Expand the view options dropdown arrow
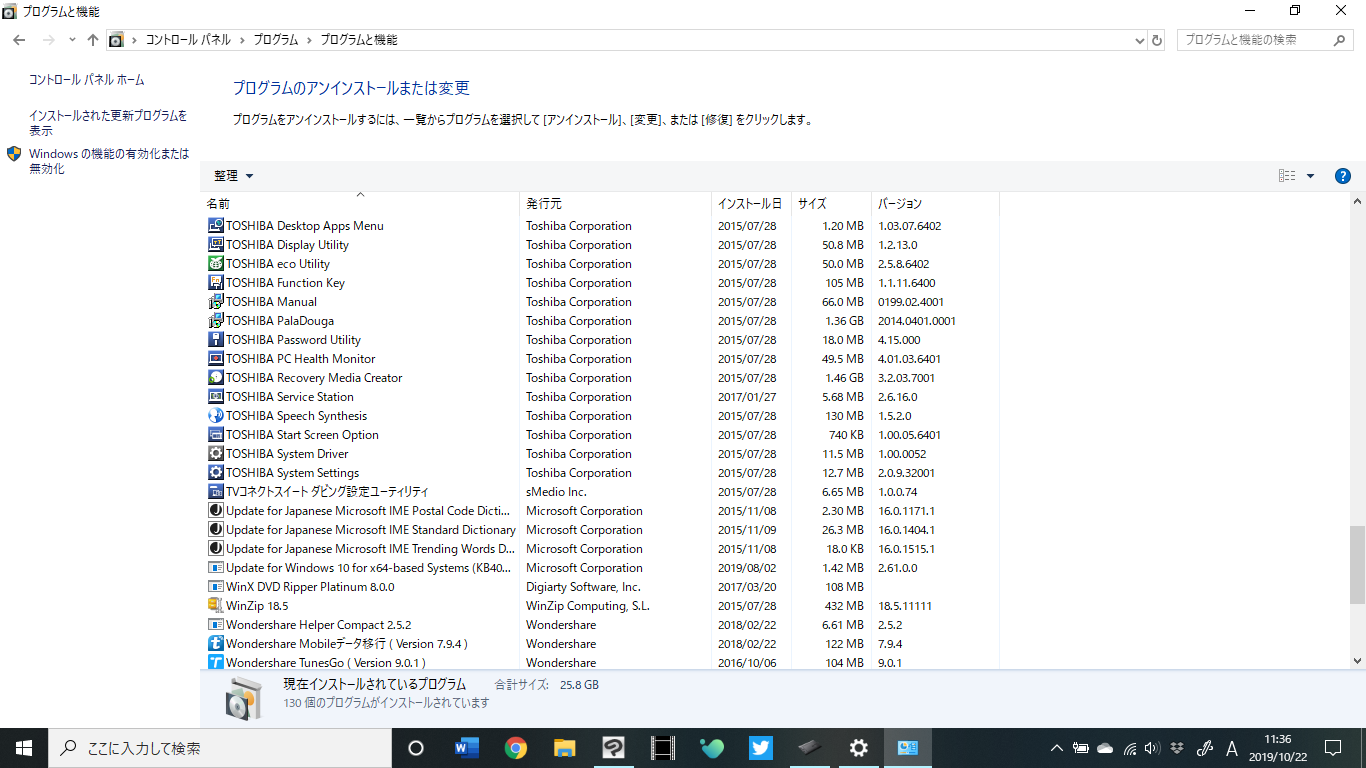The image size is (1366, 768). (x=1310, y=176)
